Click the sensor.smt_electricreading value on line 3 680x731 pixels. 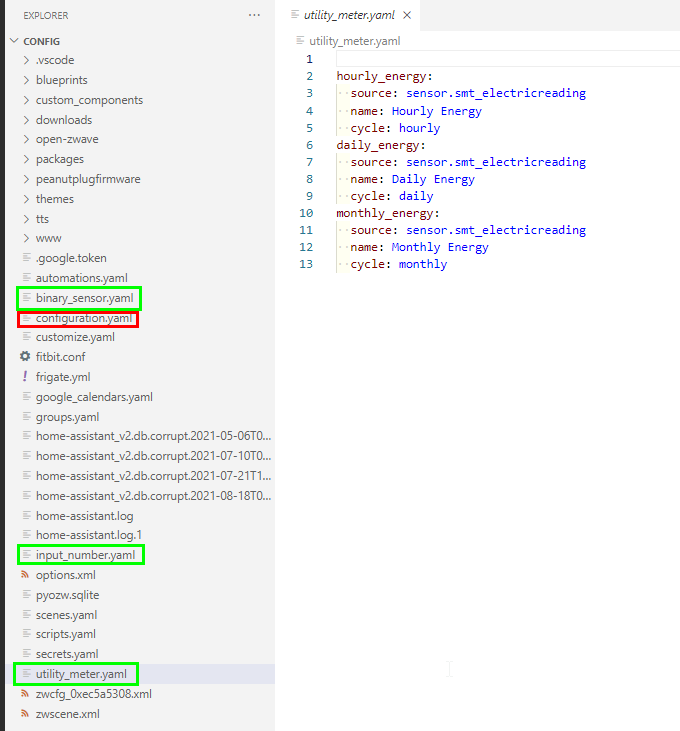(496, 93)
